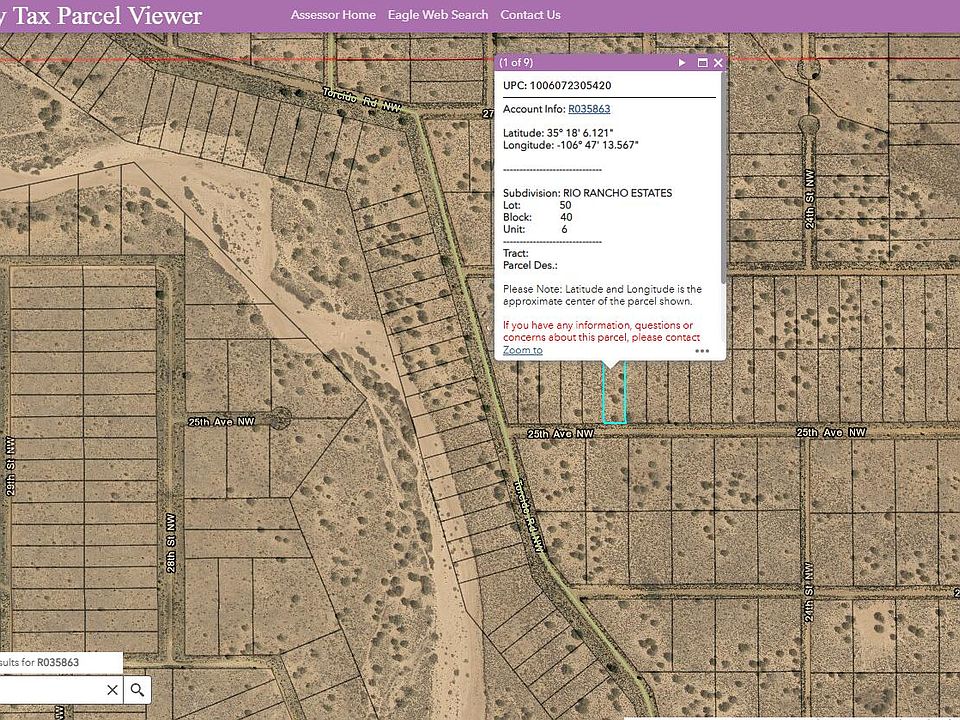Screen dimensions: 960x720
Task: Click the popup vertical scrollbar
Action: tap(725, 178)
